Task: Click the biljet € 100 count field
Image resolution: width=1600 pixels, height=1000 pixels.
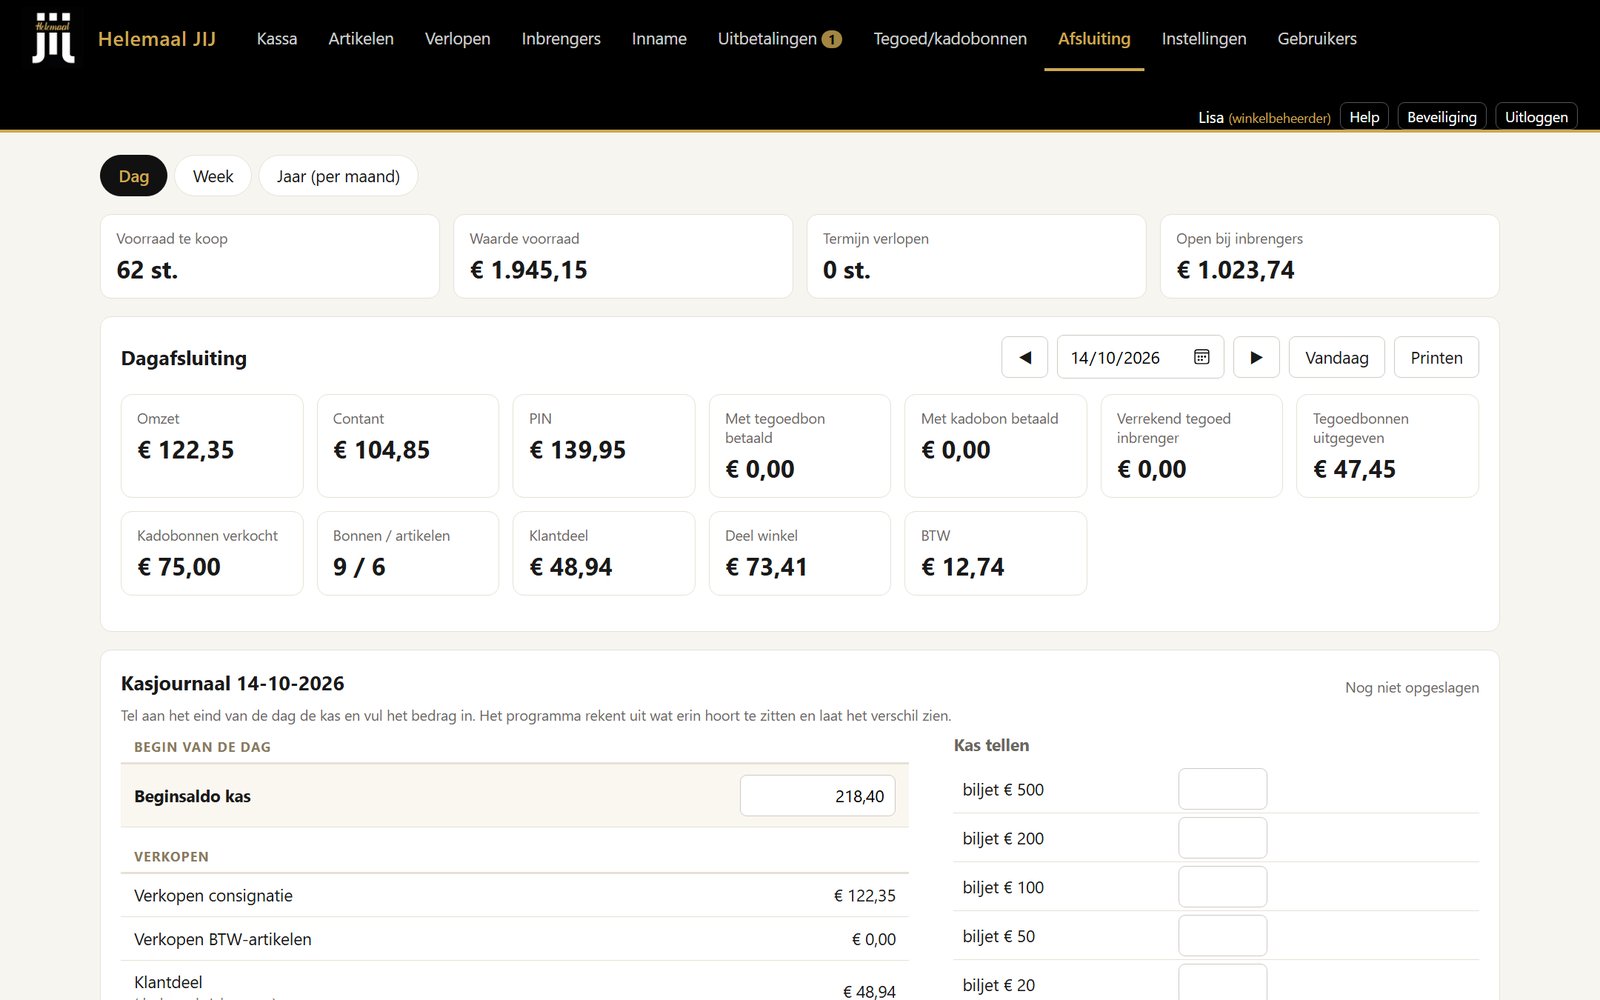Action: [1222, 887]
